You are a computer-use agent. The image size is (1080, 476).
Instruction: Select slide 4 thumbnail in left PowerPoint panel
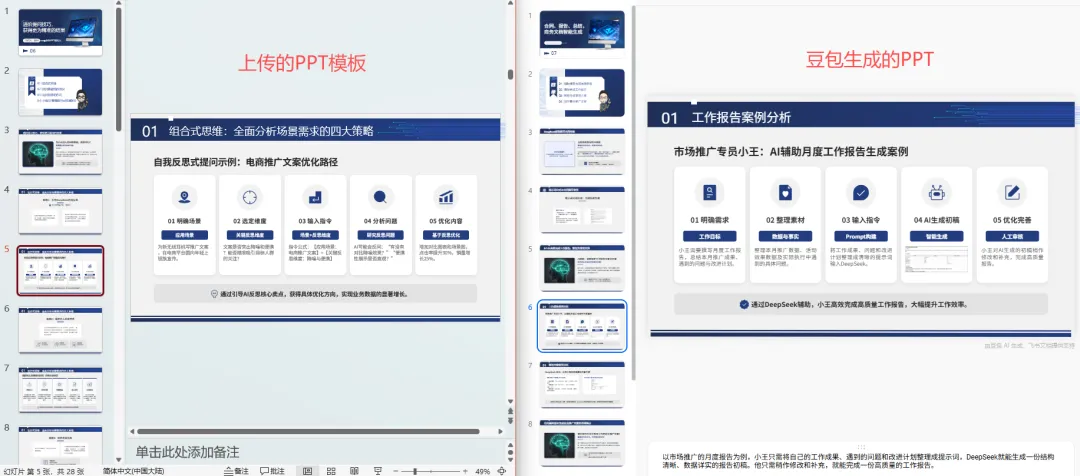click(61, 211)
